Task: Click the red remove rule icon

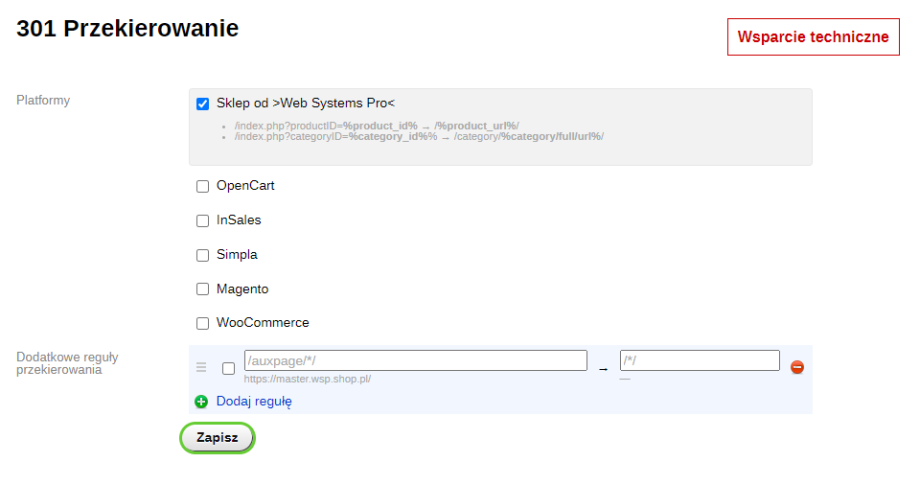Action: point(797,367)
